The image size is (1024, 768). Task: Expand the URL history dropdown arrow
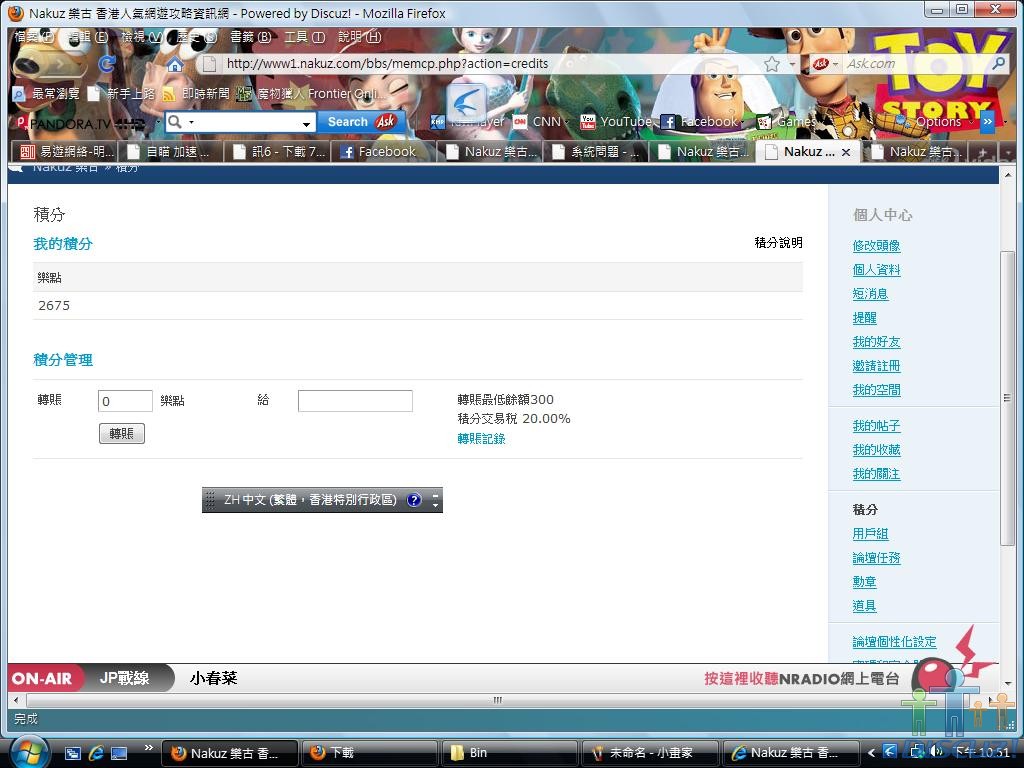(x=793, y=64)
